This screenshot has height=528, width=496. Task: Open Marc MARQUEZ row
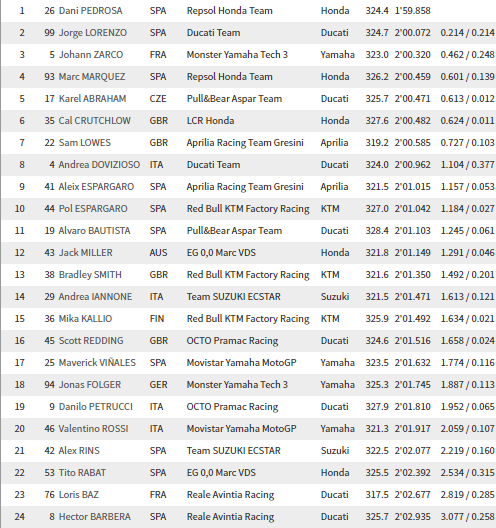coord(249,77)
